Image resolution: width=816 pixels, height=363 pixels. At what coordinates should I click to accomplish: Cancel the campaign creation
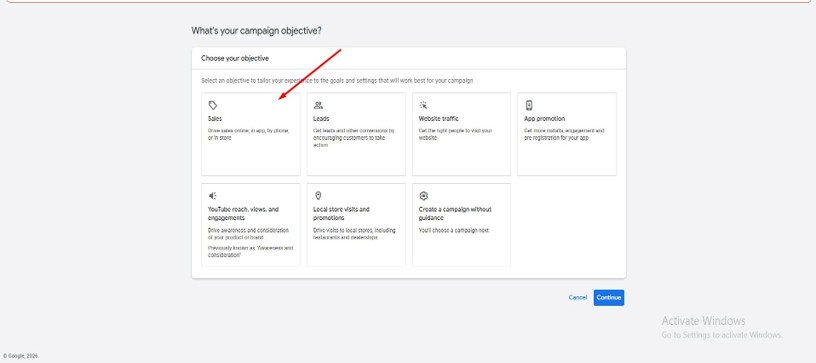578,297
